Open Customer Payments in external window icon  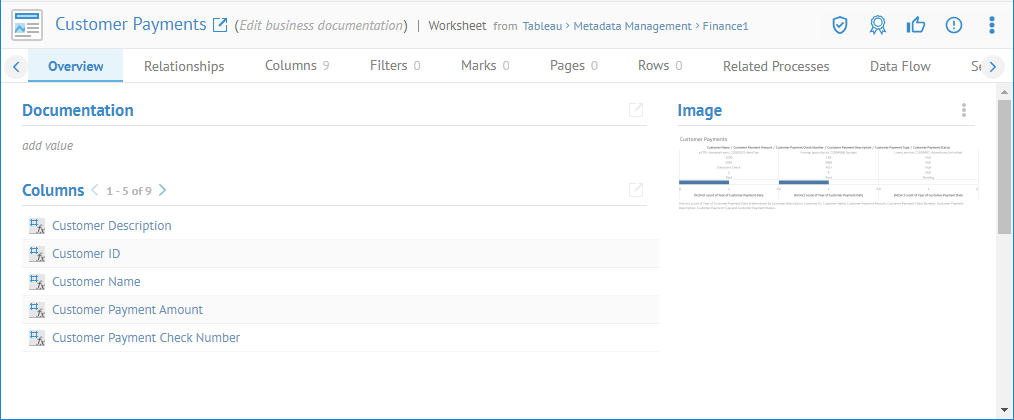click(221, 24)
